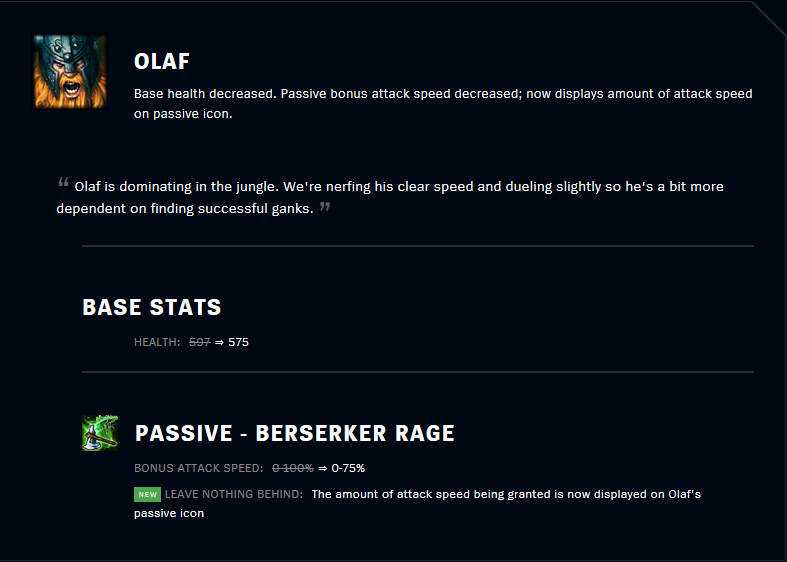Click the new 0-75% attack speed value
This screenshot has height=562, width=787.
348,468
